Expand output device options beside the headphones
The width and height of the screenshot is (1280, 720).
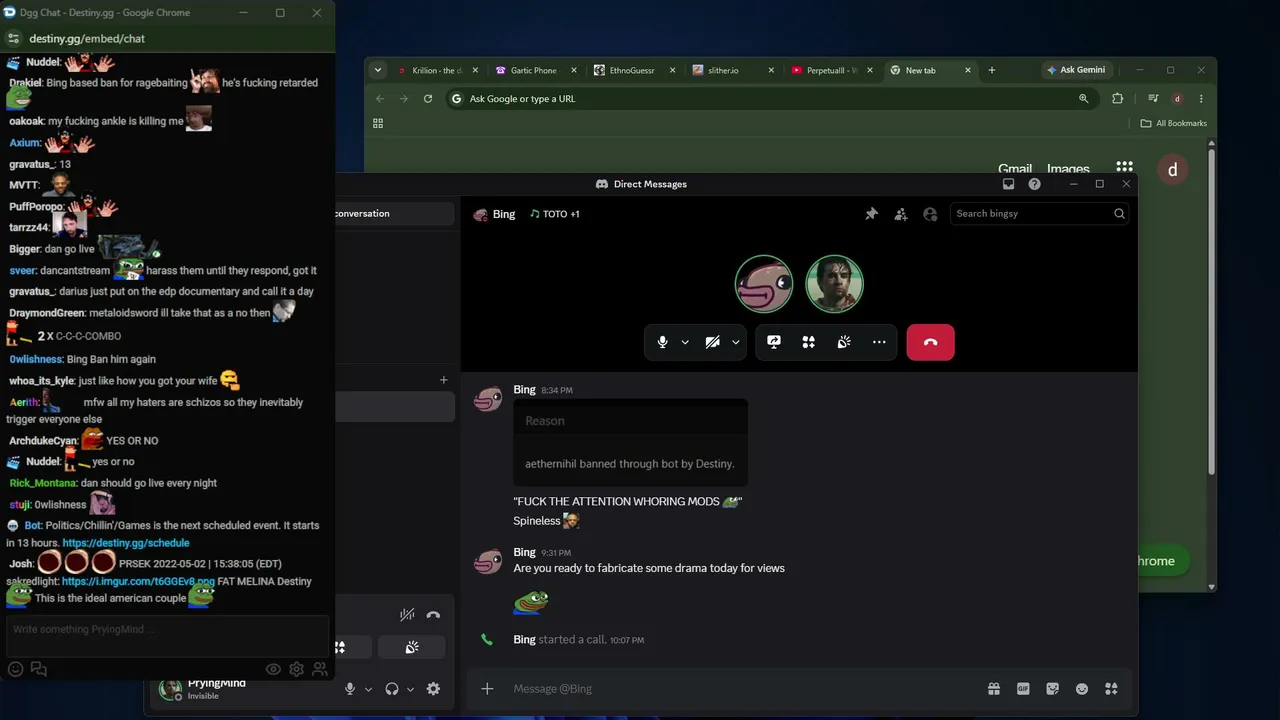[x=410, y=689]
